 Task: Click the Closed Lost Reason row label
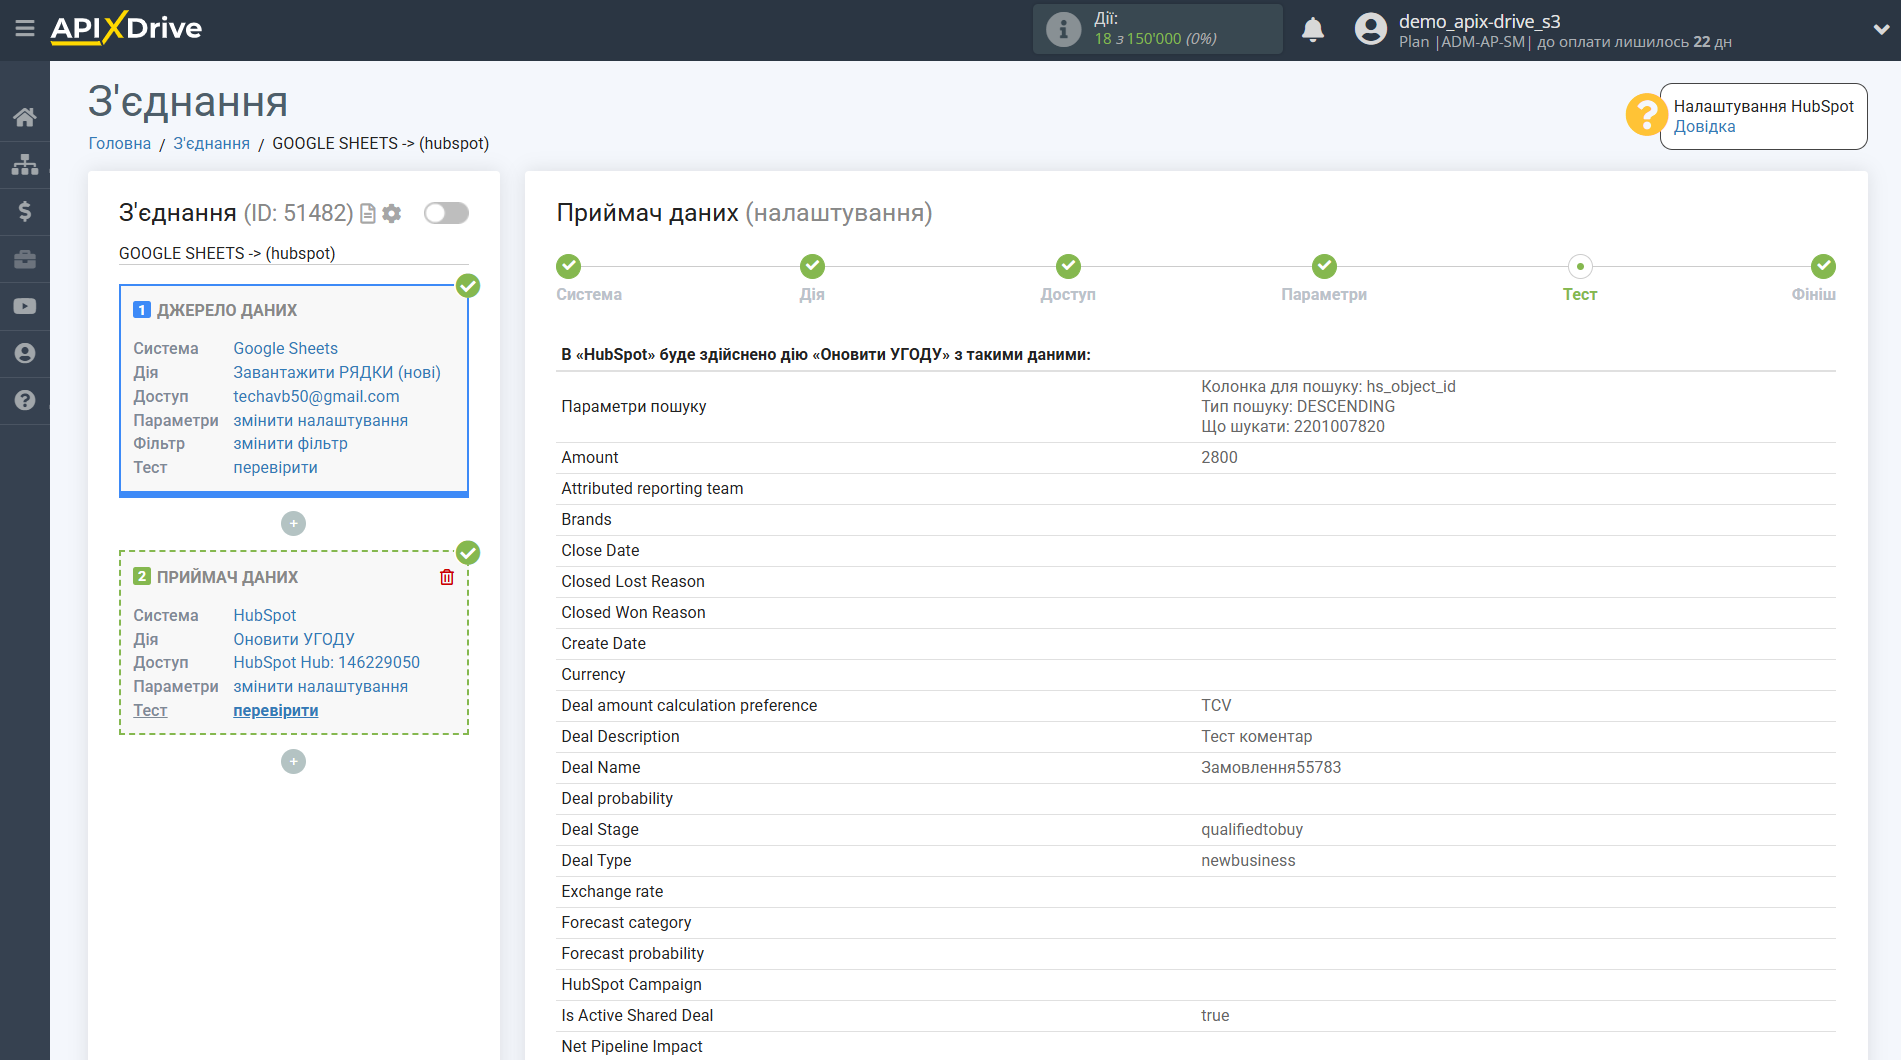click(x=633, y=581)
